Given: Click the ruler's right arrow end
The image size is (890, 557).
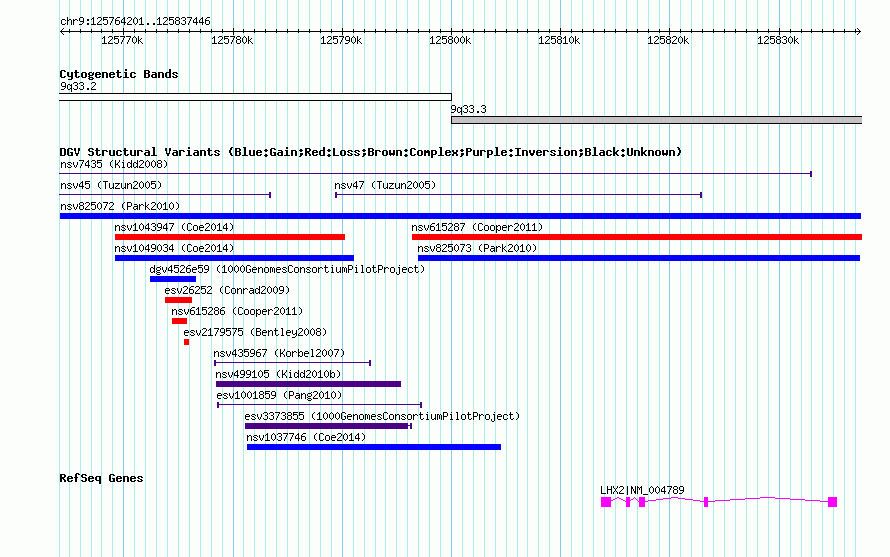Looking at the screenshot, I should point(858,31).
